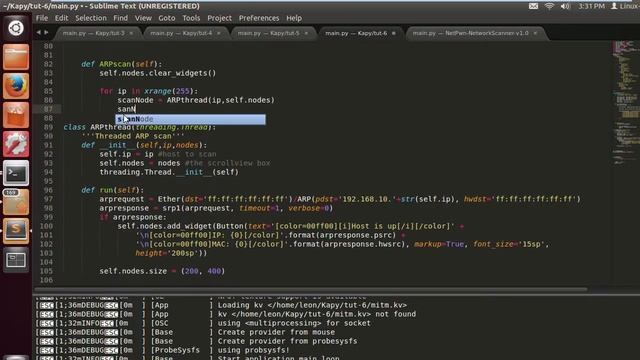This screenshot has width=640, height=360.
Task: Open the Edit menu
Action: [61, 18]
